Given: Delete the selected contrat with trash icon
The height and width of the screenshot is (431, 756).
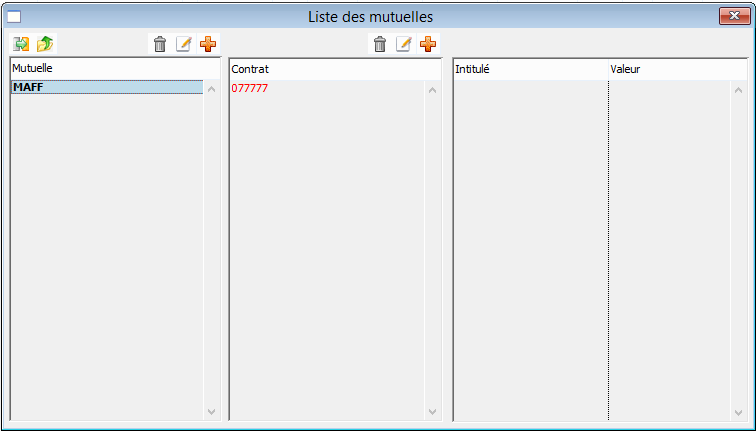Looking at the screenshot, I should click(380, 44).
